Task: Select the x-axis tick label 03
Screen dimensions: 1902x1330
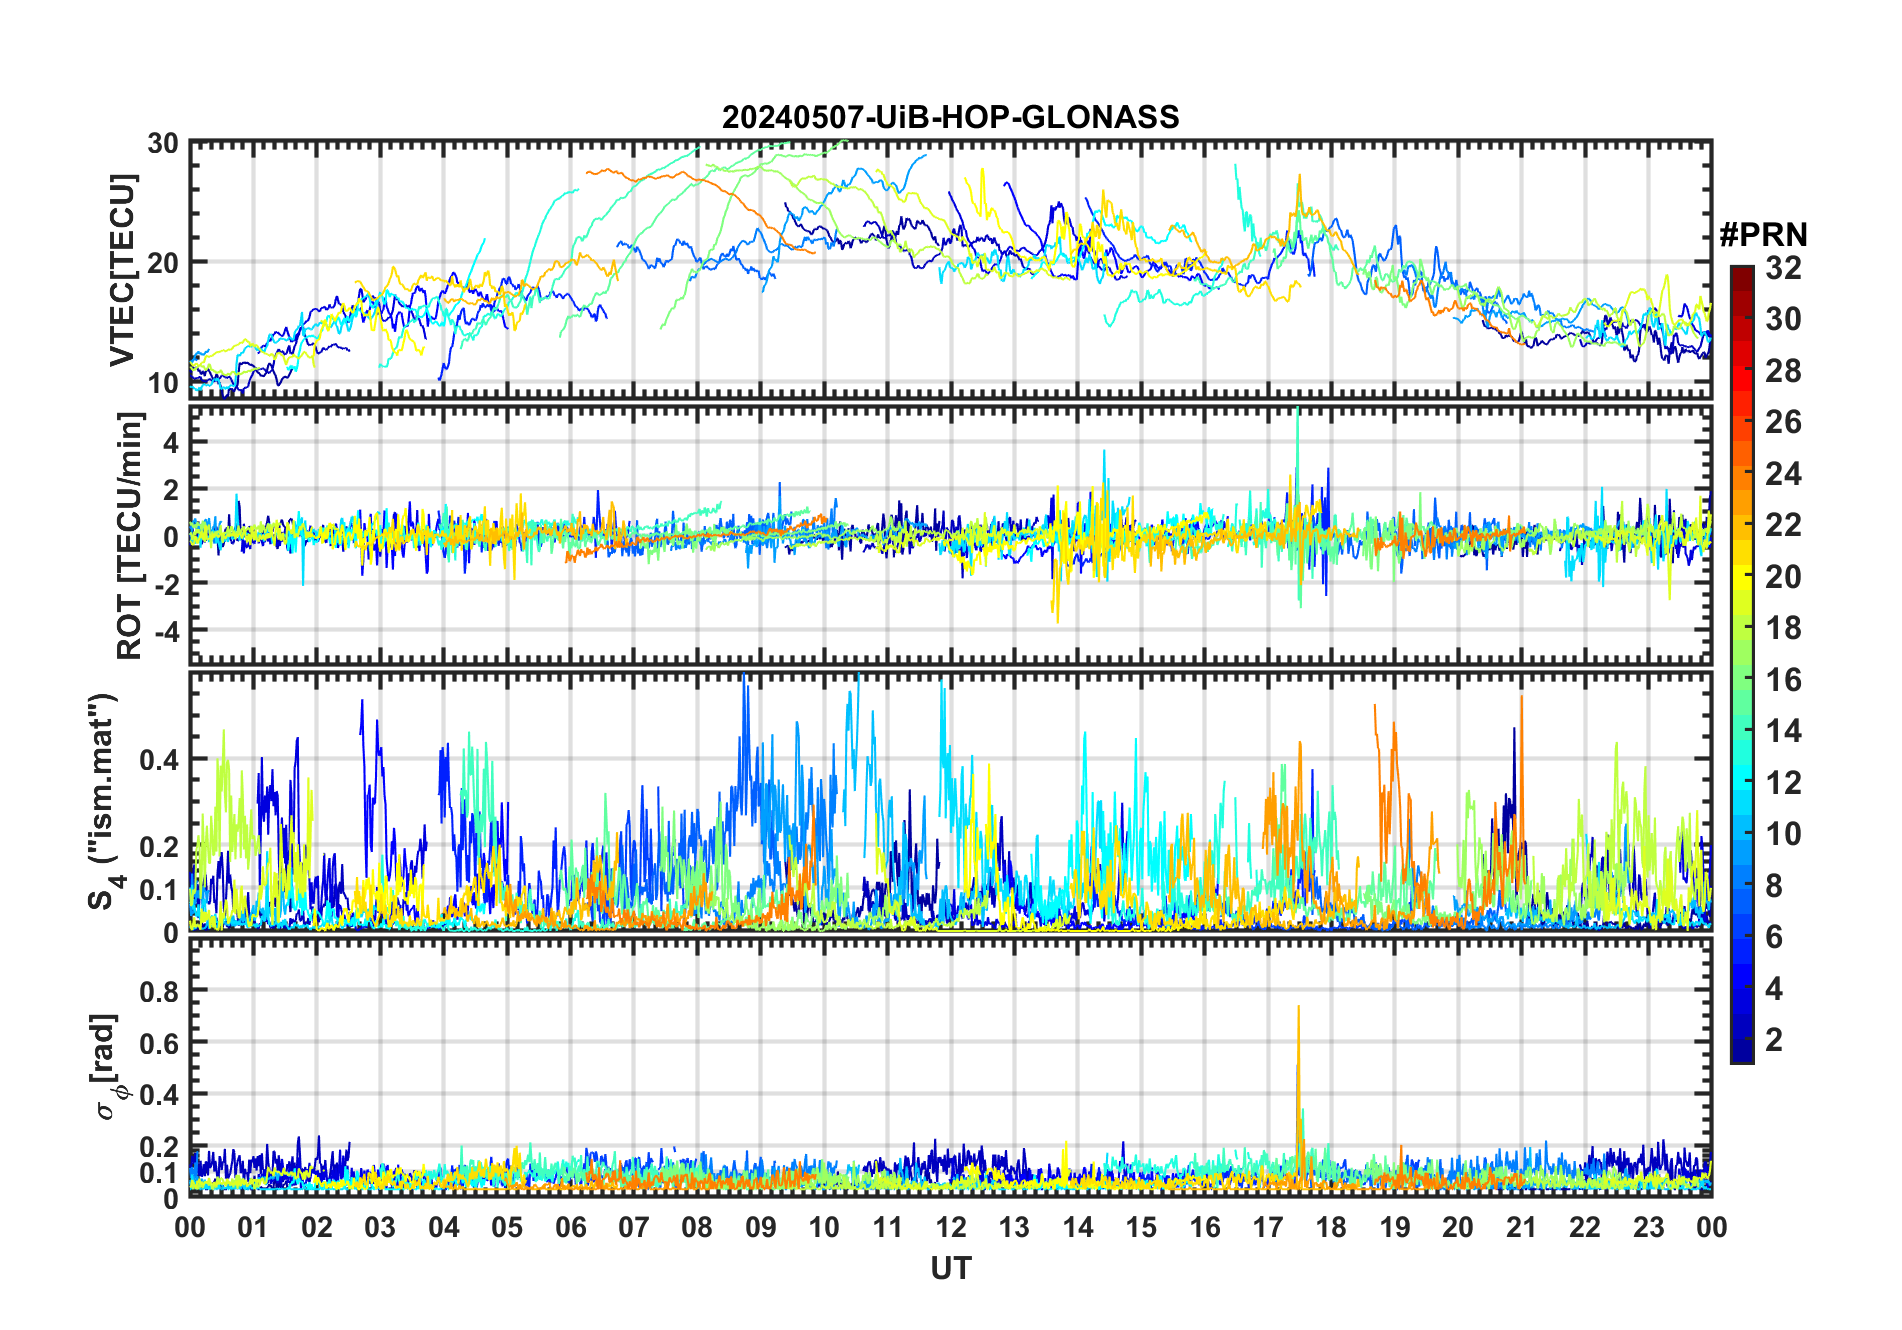Action: point(380,1227)
